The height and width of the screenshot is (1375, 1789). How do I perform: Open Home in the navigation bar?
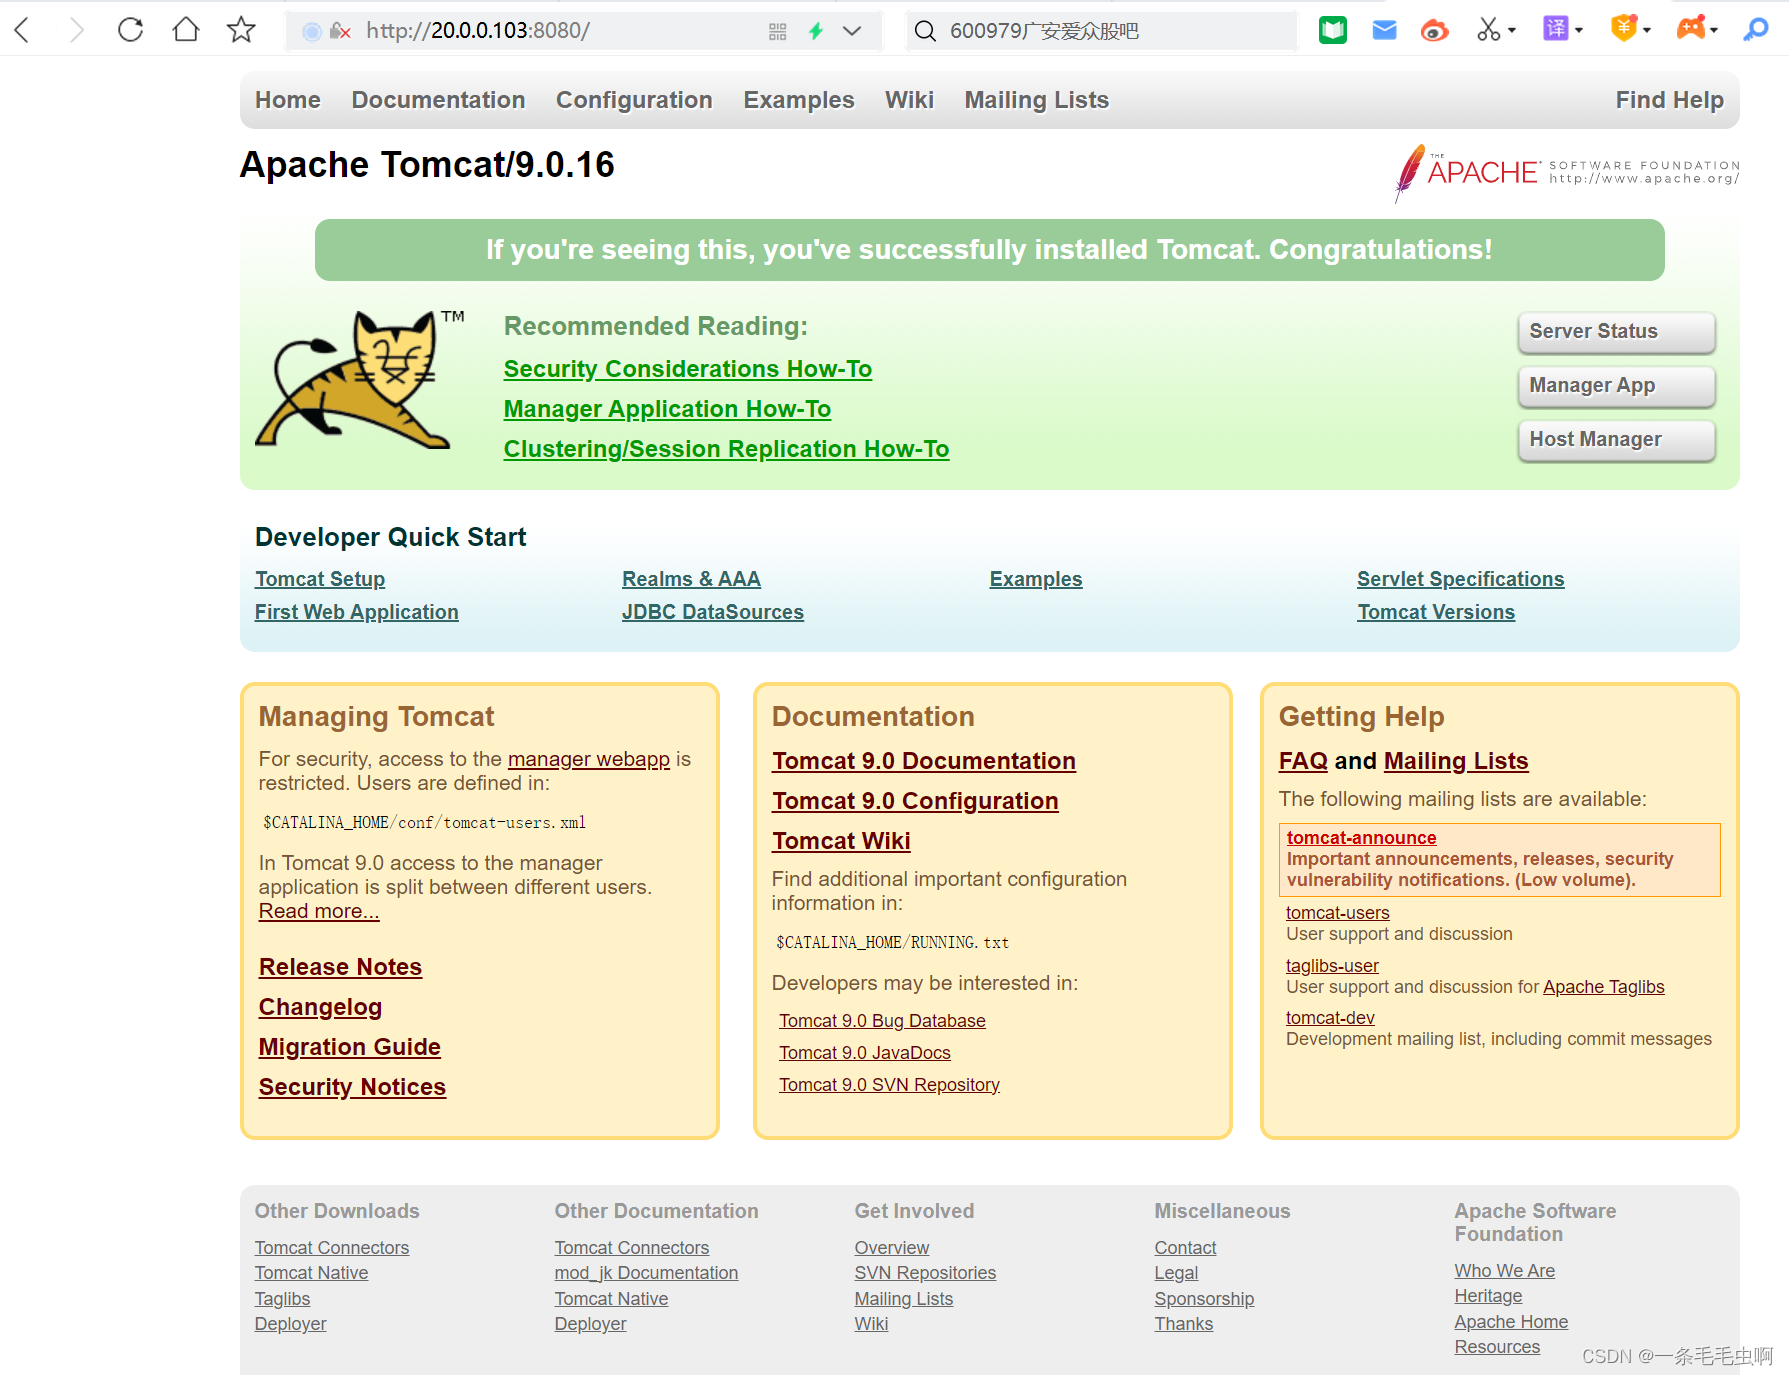click(x=288, y=100)
